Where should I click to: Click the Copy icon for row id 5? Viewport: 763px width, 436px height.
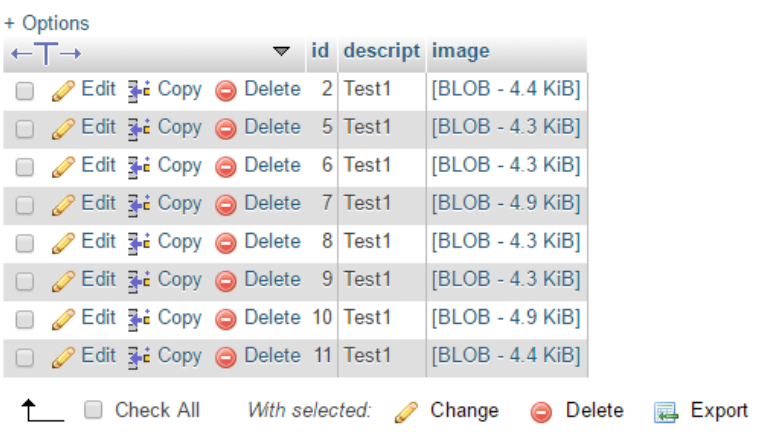pyautogui.click(x=138, y=128)
